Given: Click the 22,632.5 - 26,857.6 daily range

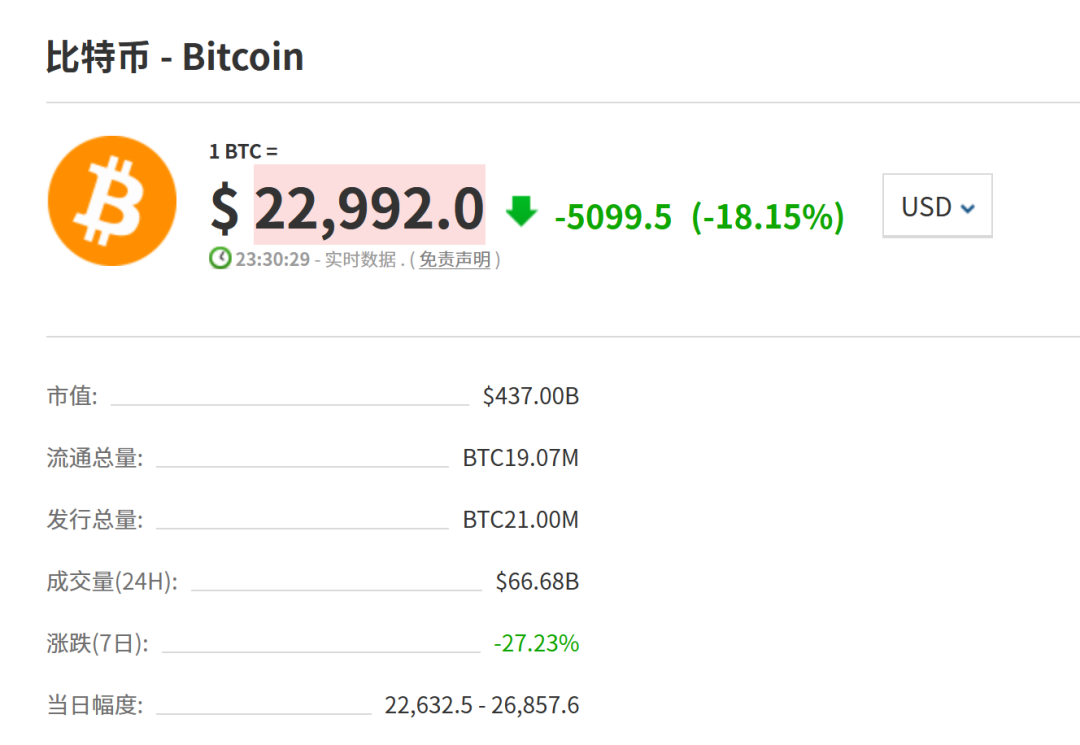Looking at the screenshot, I should pyautogui.click(x=482, y=705).
